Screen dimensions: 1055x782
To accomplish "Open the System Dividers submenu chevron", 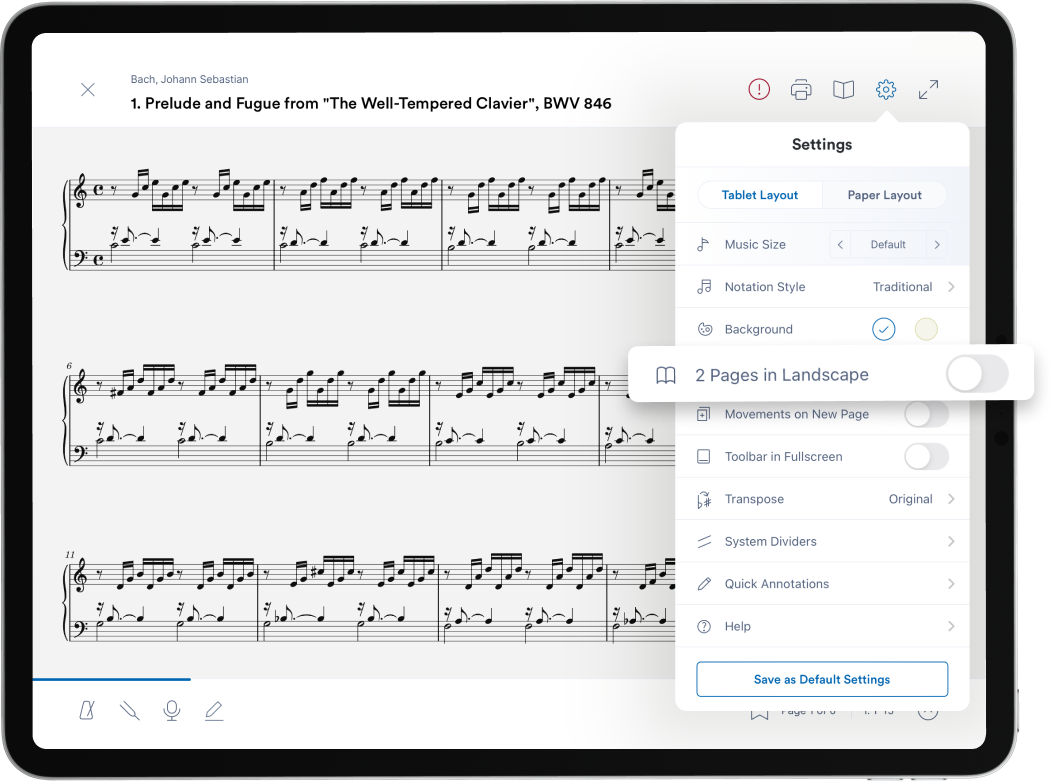I will coord(951,541).
